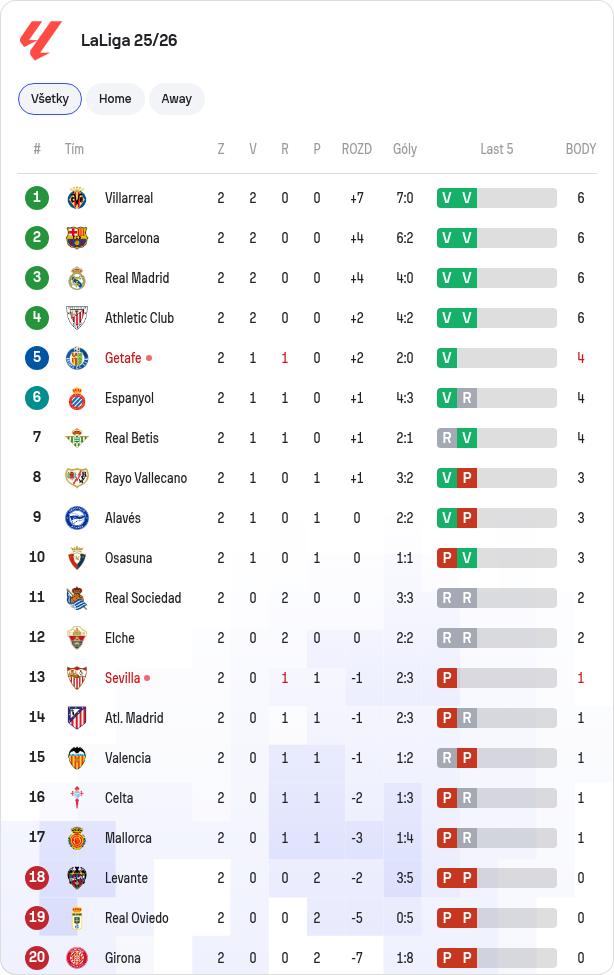
Task: Click the Getafe club badge
Action: 77,358
